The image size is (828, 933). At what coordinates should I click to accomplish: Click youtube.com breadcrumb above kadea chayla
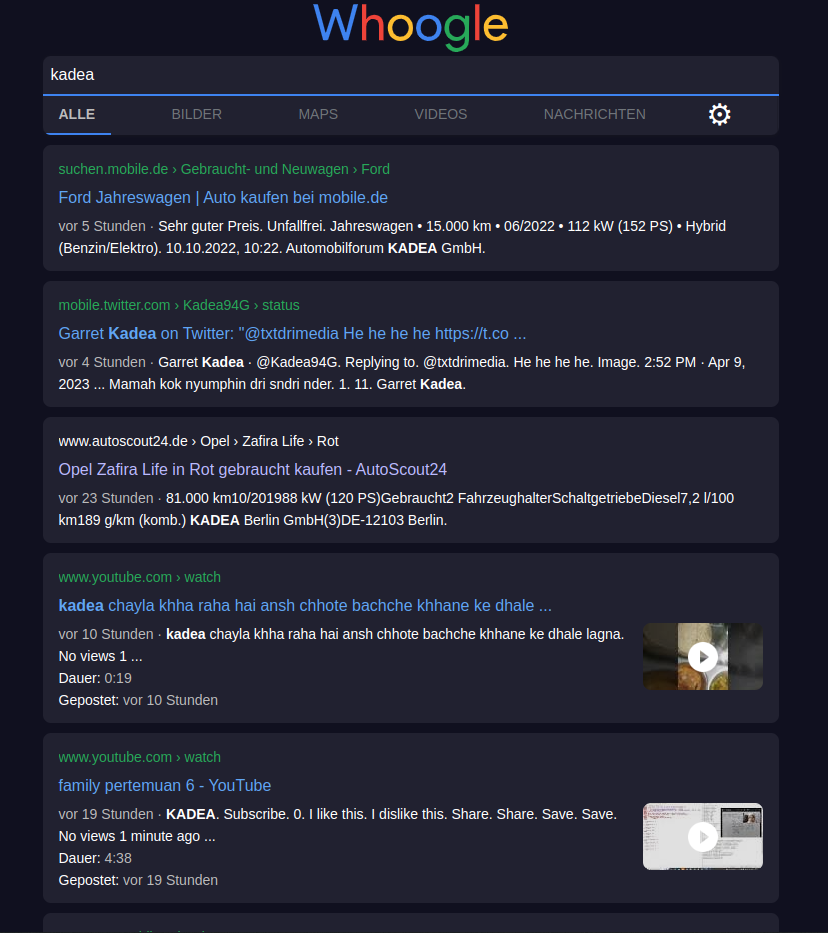pyautogui.click(x=140, y=577)
